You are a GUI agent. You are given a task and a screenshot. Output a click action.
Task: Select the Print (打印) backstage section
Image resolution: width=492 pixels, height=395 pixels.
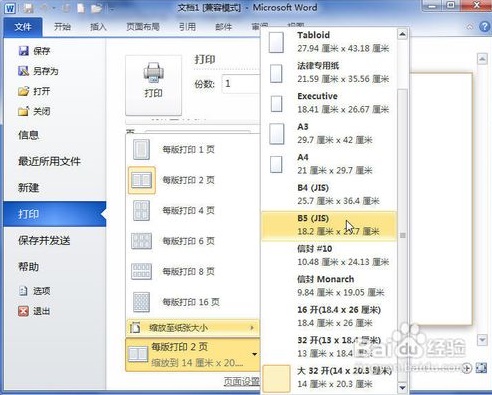coord(55,214)
